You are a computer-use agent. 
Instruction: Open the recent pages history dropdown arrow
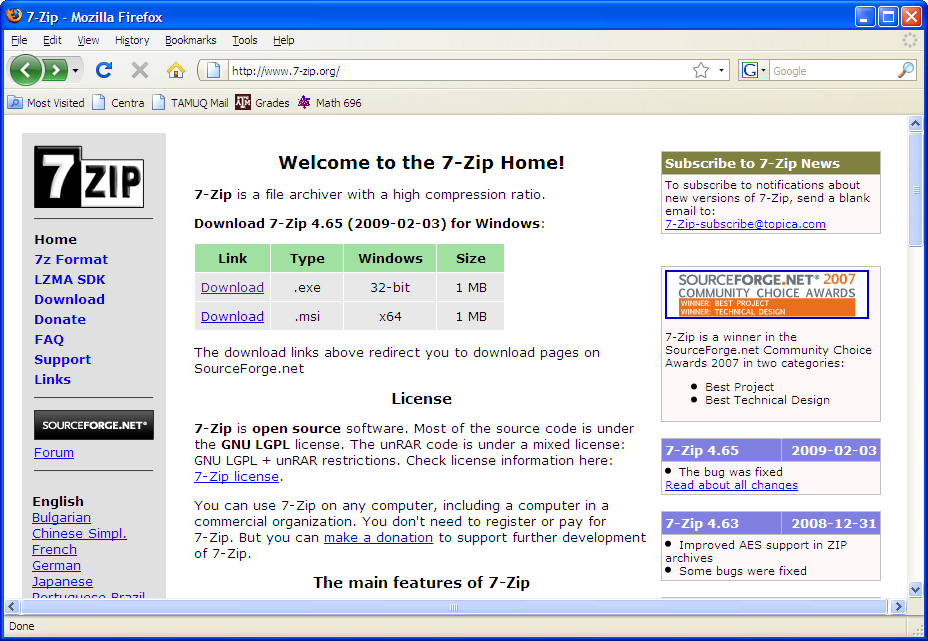click(x=75, y=71)
